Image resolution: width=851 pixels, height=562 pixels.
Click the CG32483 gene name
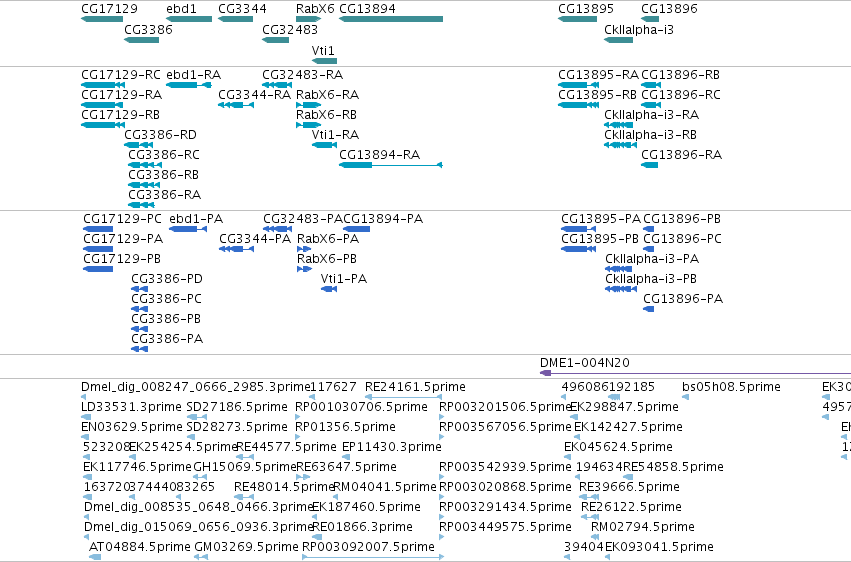(x=290, y=30)
